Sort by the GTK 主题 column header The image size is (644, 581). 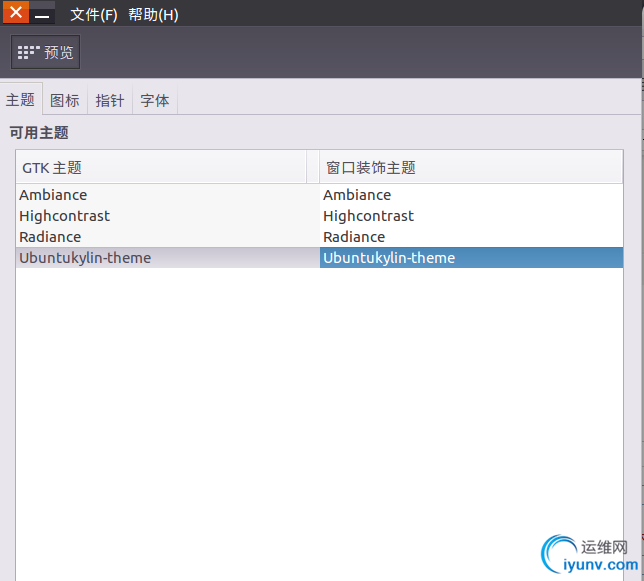161,167
